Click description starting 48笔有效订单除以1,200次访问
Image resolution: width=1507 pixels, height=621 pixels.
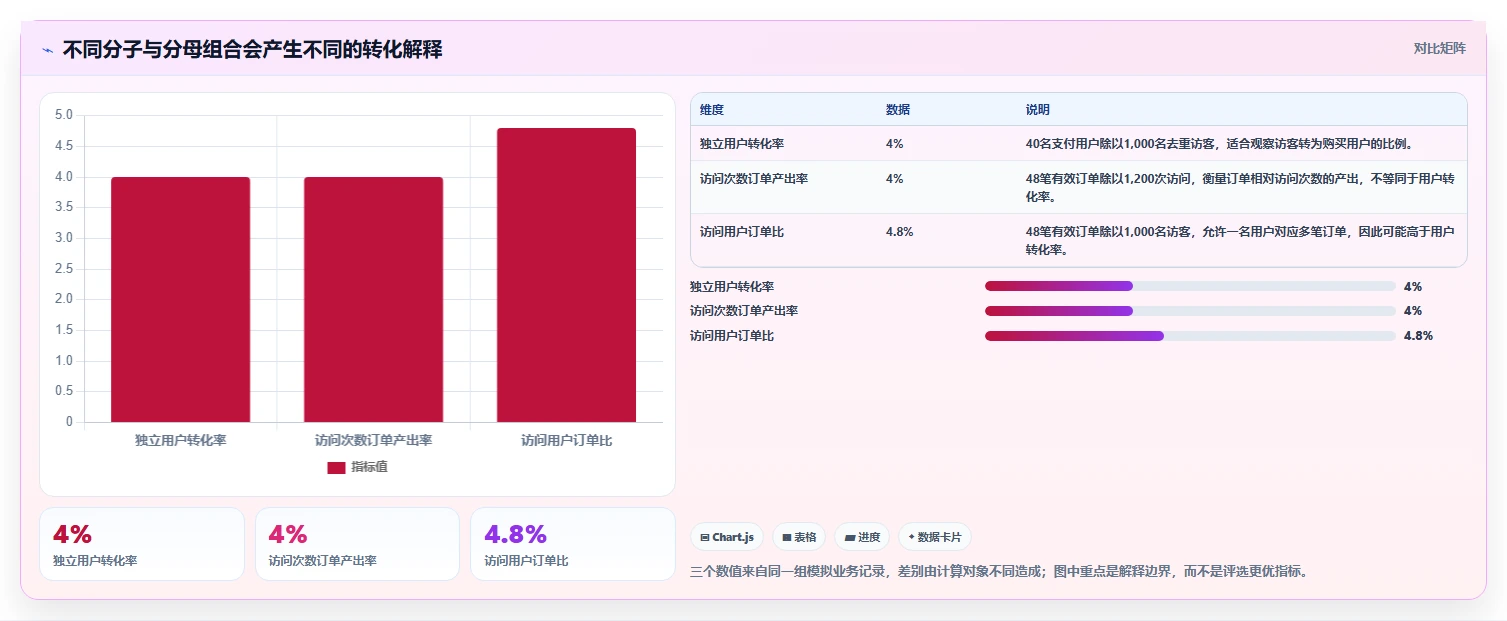click(1240, 188)
